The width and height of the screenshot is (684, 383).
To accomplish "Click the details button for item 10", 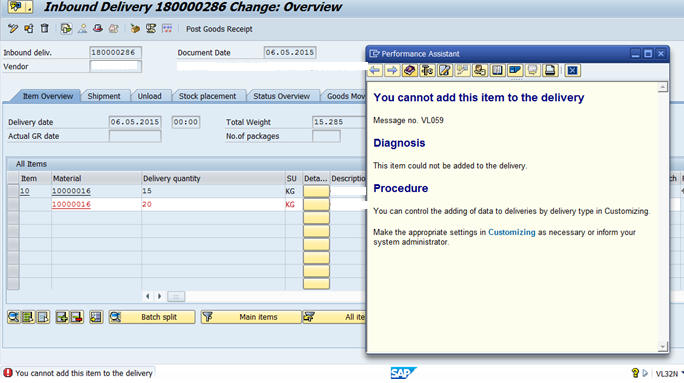I will (316, 191).
